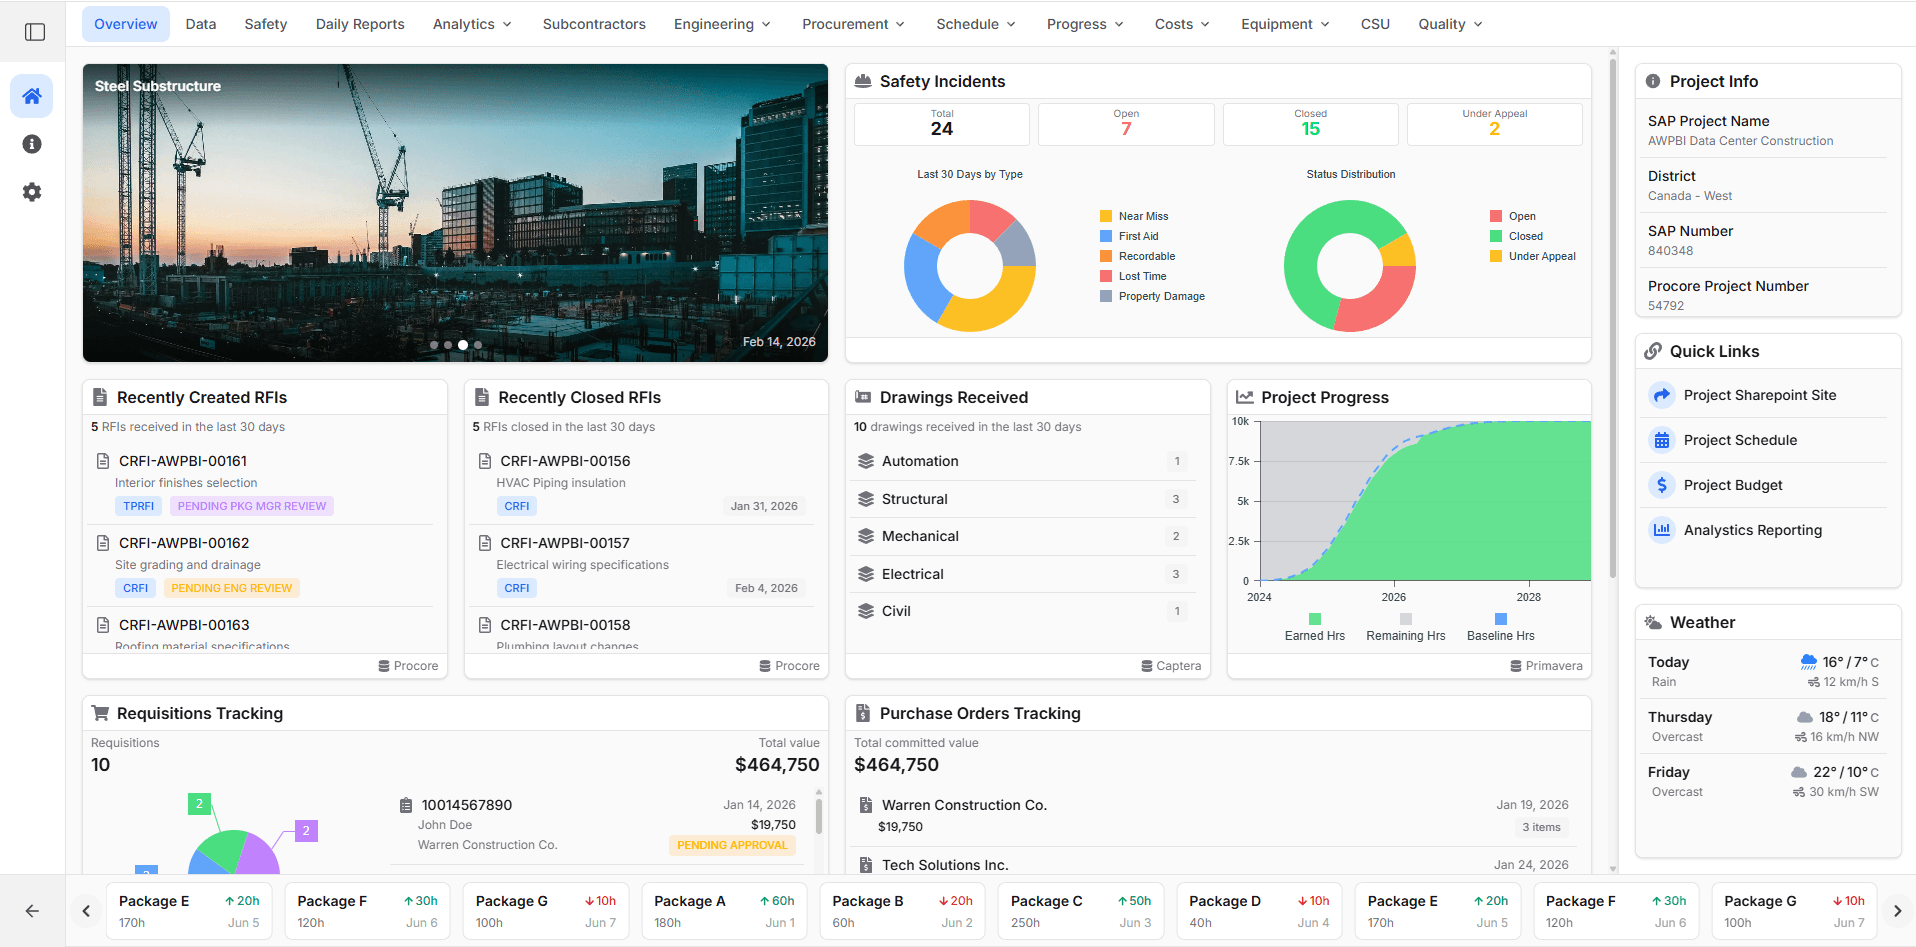Expand the Analytics dropdown menu
This screenshot has width=1916, height=947.
(x=472, y=24)
